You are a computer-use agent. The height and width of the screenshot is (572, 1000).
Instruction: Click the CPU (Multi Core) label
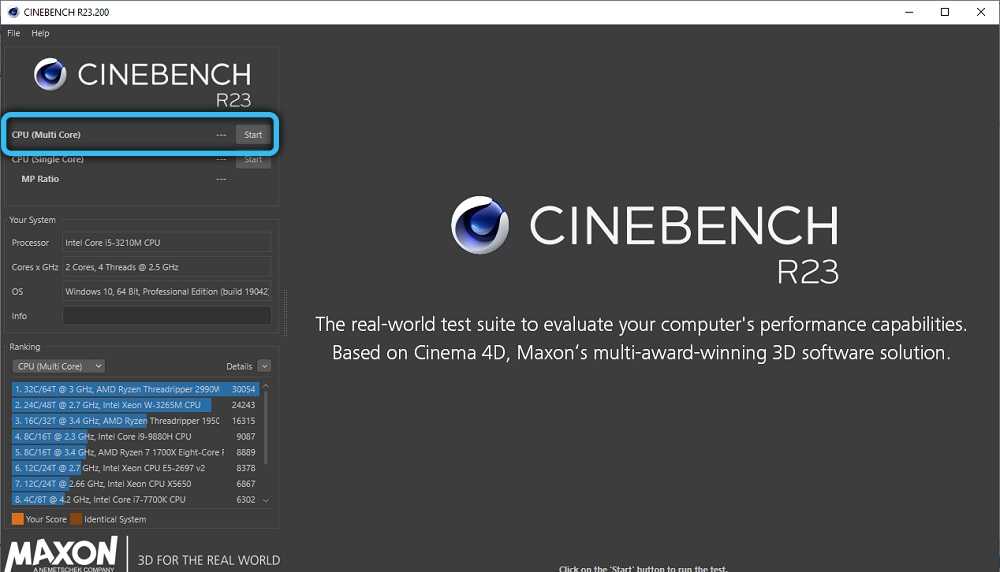[47, 135]
